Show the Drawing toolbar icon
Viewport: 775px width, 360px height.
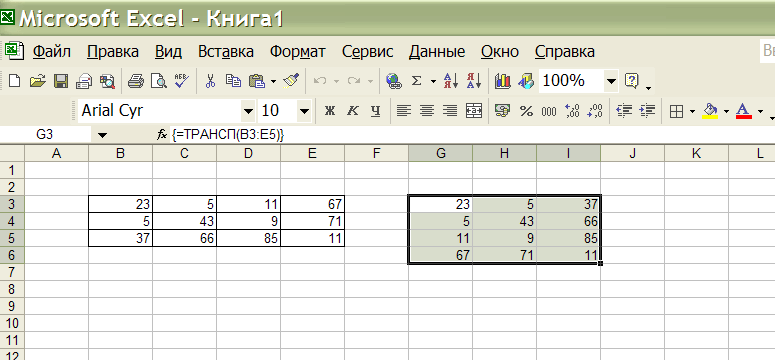526,81
